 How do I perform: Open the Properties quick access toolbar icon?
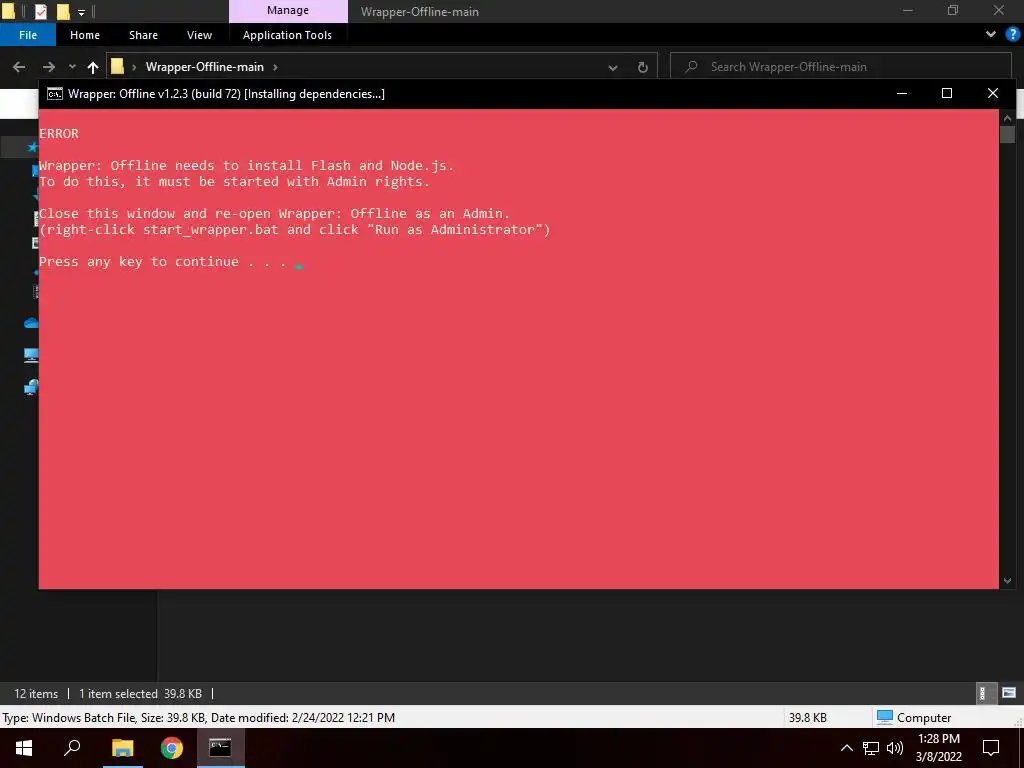click(x=40, y=11)
